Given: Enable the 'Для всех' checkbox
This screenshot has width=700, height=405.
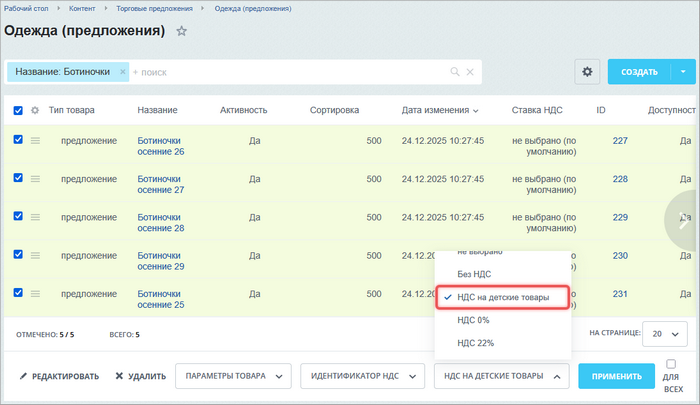Looking at the screenshot, I should click(671, 365).
